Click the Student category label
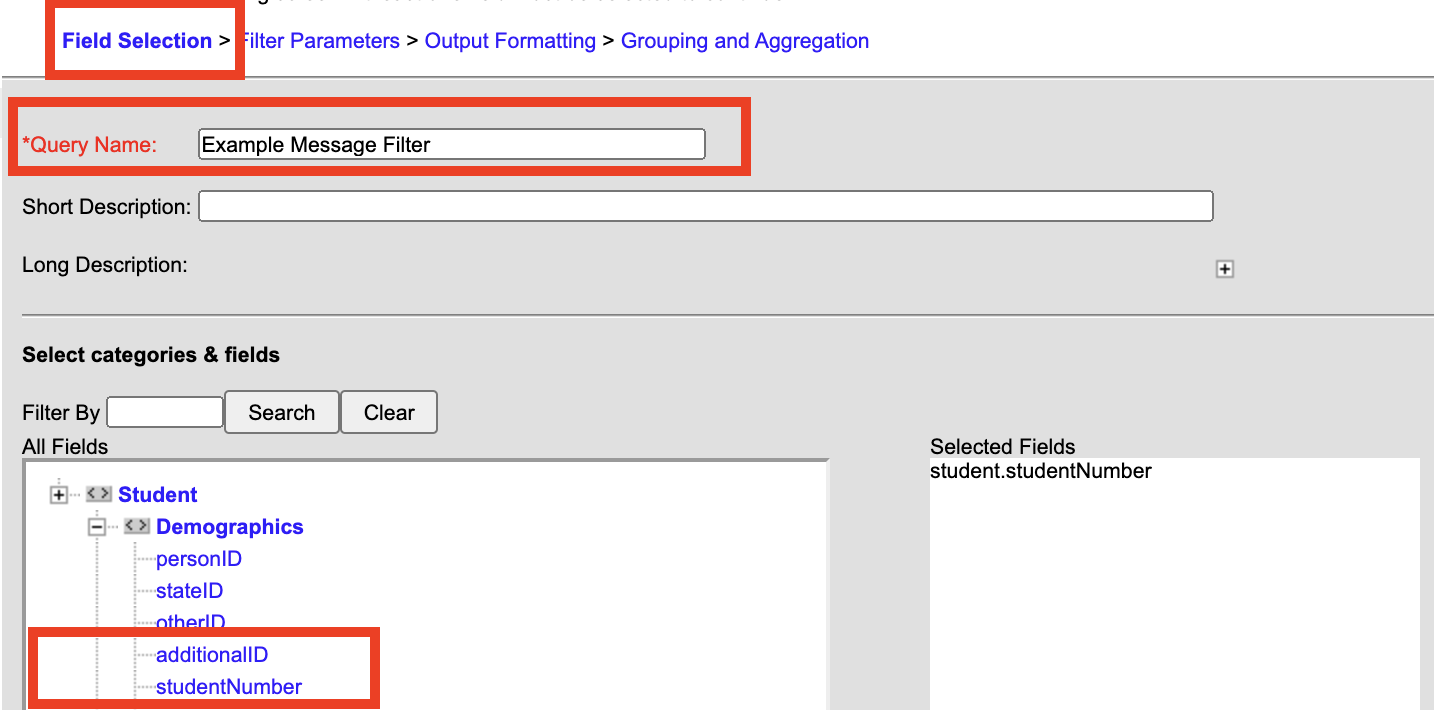Screen dimensions: 1434x710 tap(158, 495)
